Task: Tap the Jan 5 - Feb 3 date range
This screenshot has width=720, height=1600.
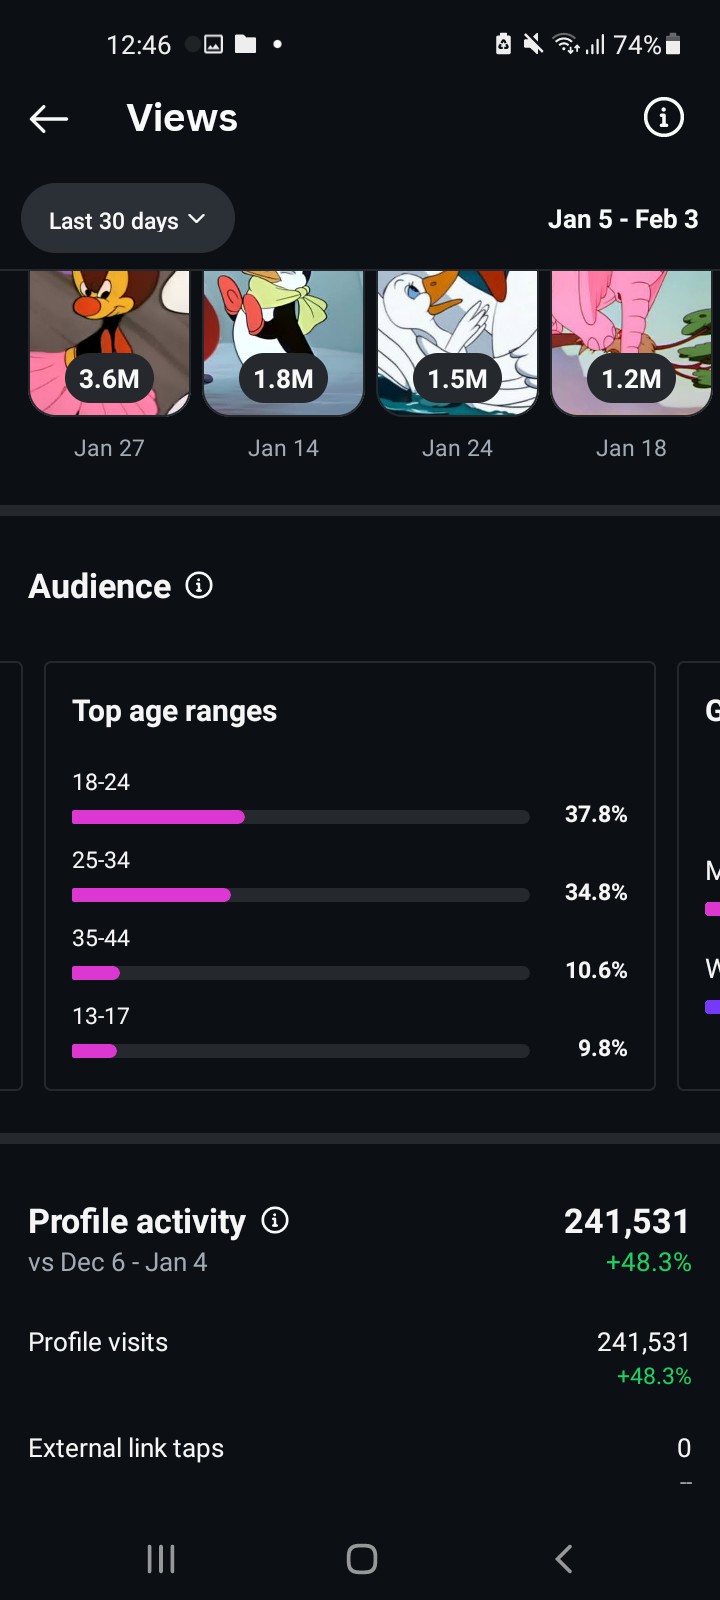Action: click(622, 220)
